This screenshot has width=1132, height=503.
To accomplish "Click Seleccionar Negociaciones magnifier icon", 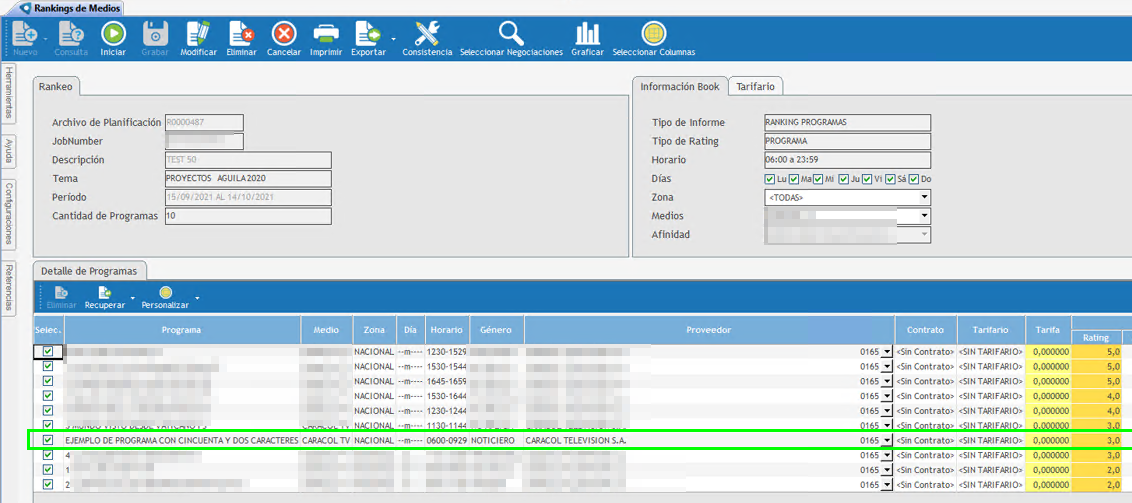I will click(x=511, y=33).
